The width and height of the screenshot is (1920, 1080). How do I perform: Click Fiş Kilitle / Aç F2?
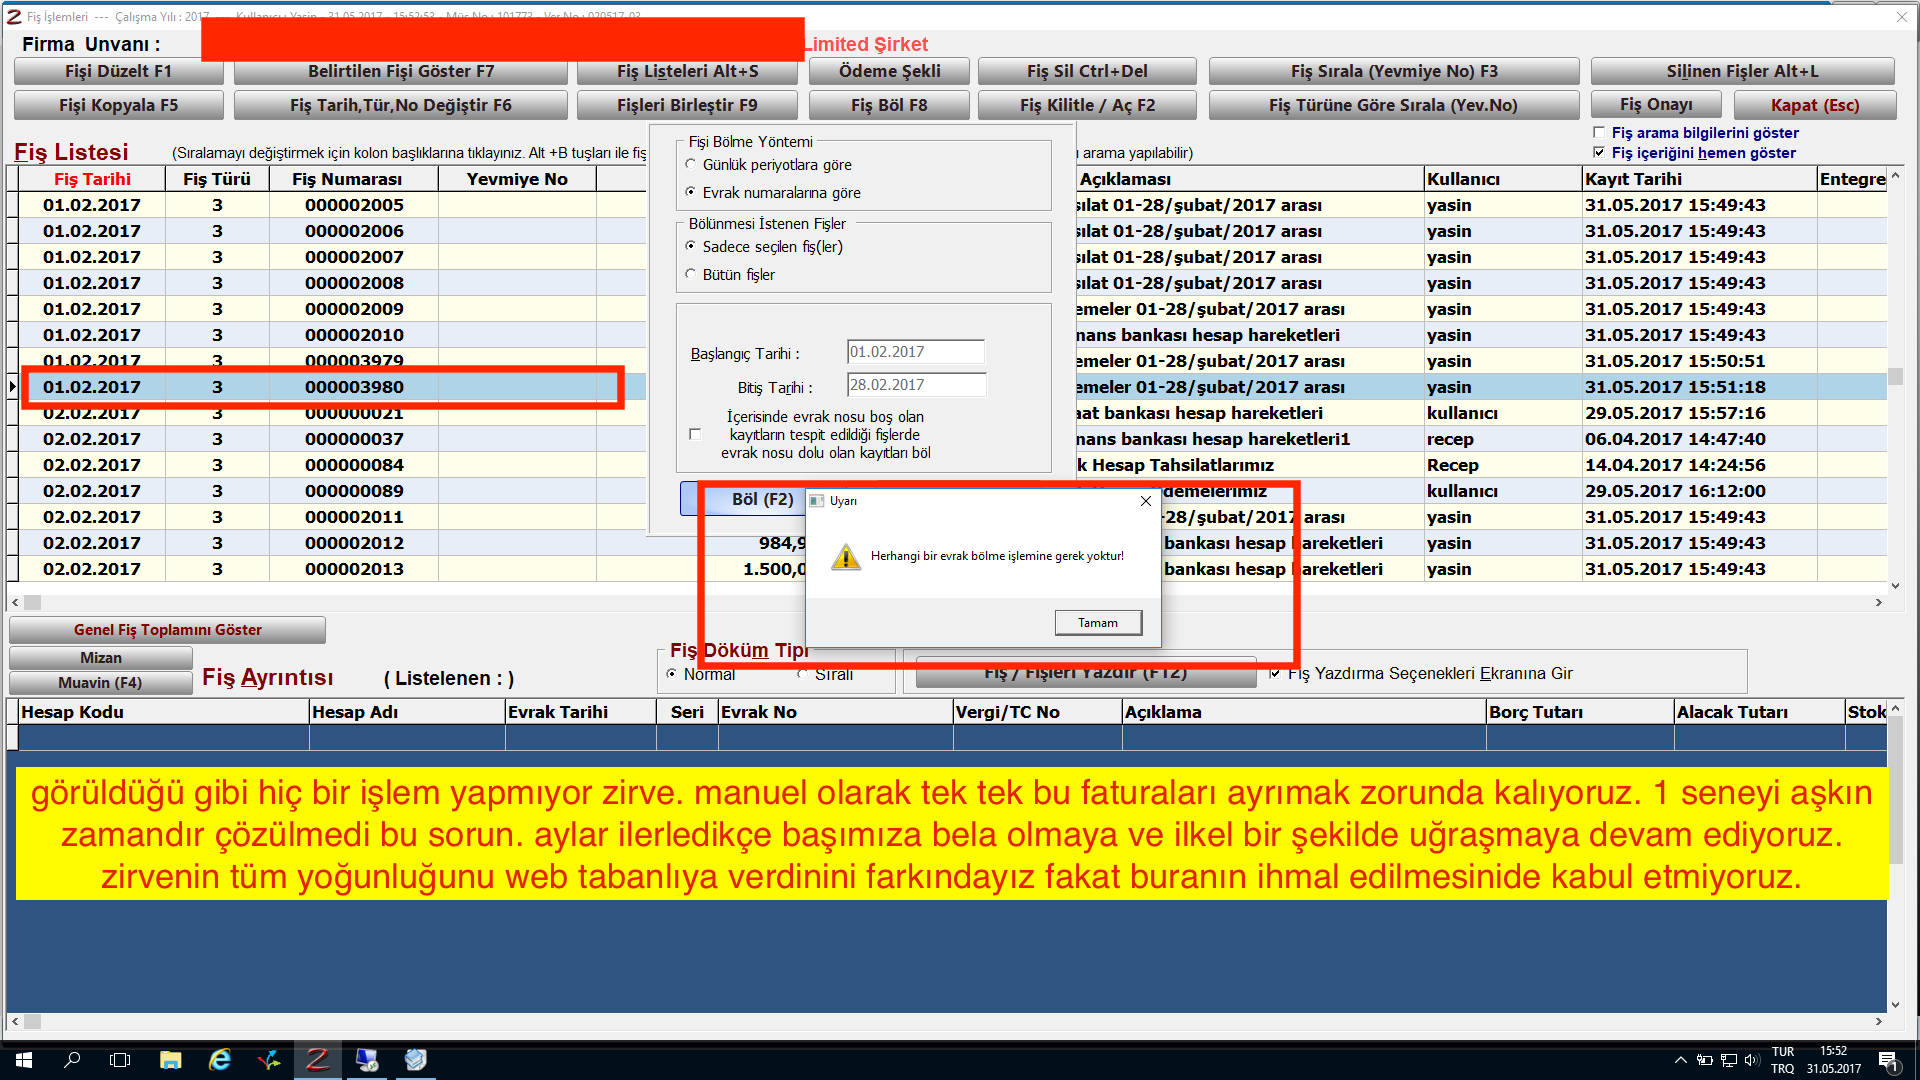pos(1087,105)
